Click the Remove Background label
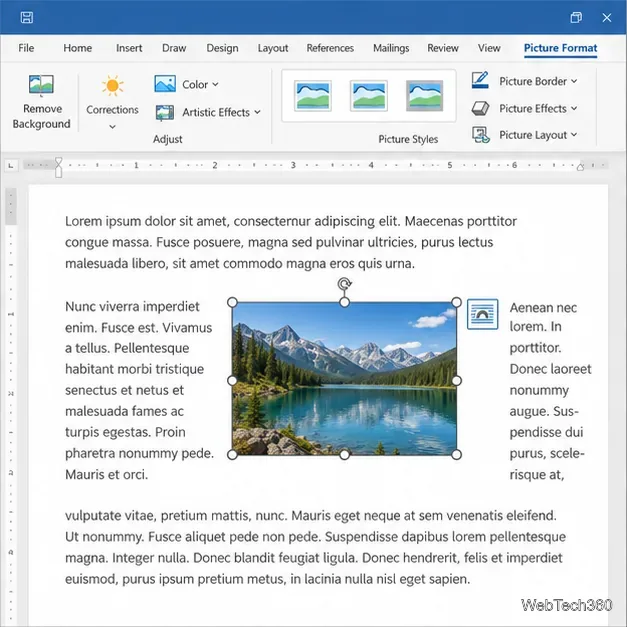 pyautogui.click(x=42, y=116)
